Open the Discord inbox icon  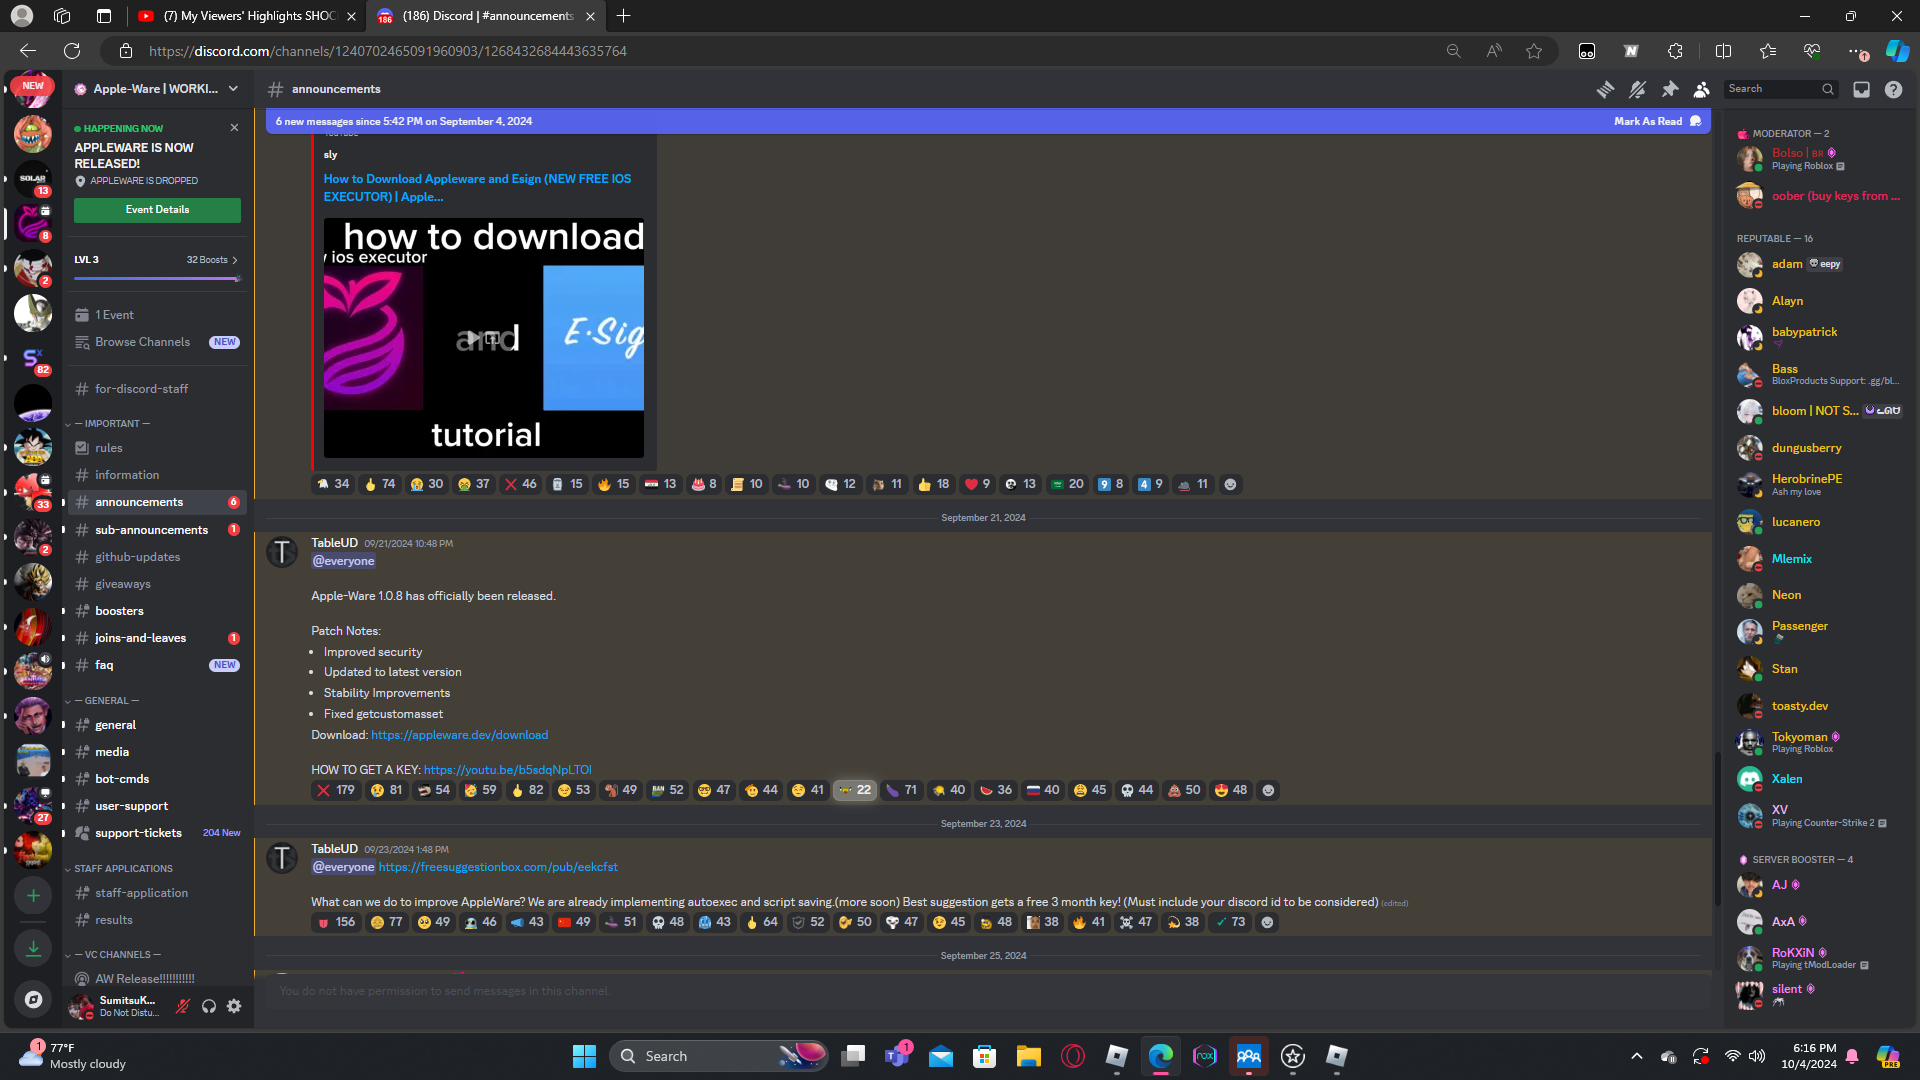(x=1861, y=90)
